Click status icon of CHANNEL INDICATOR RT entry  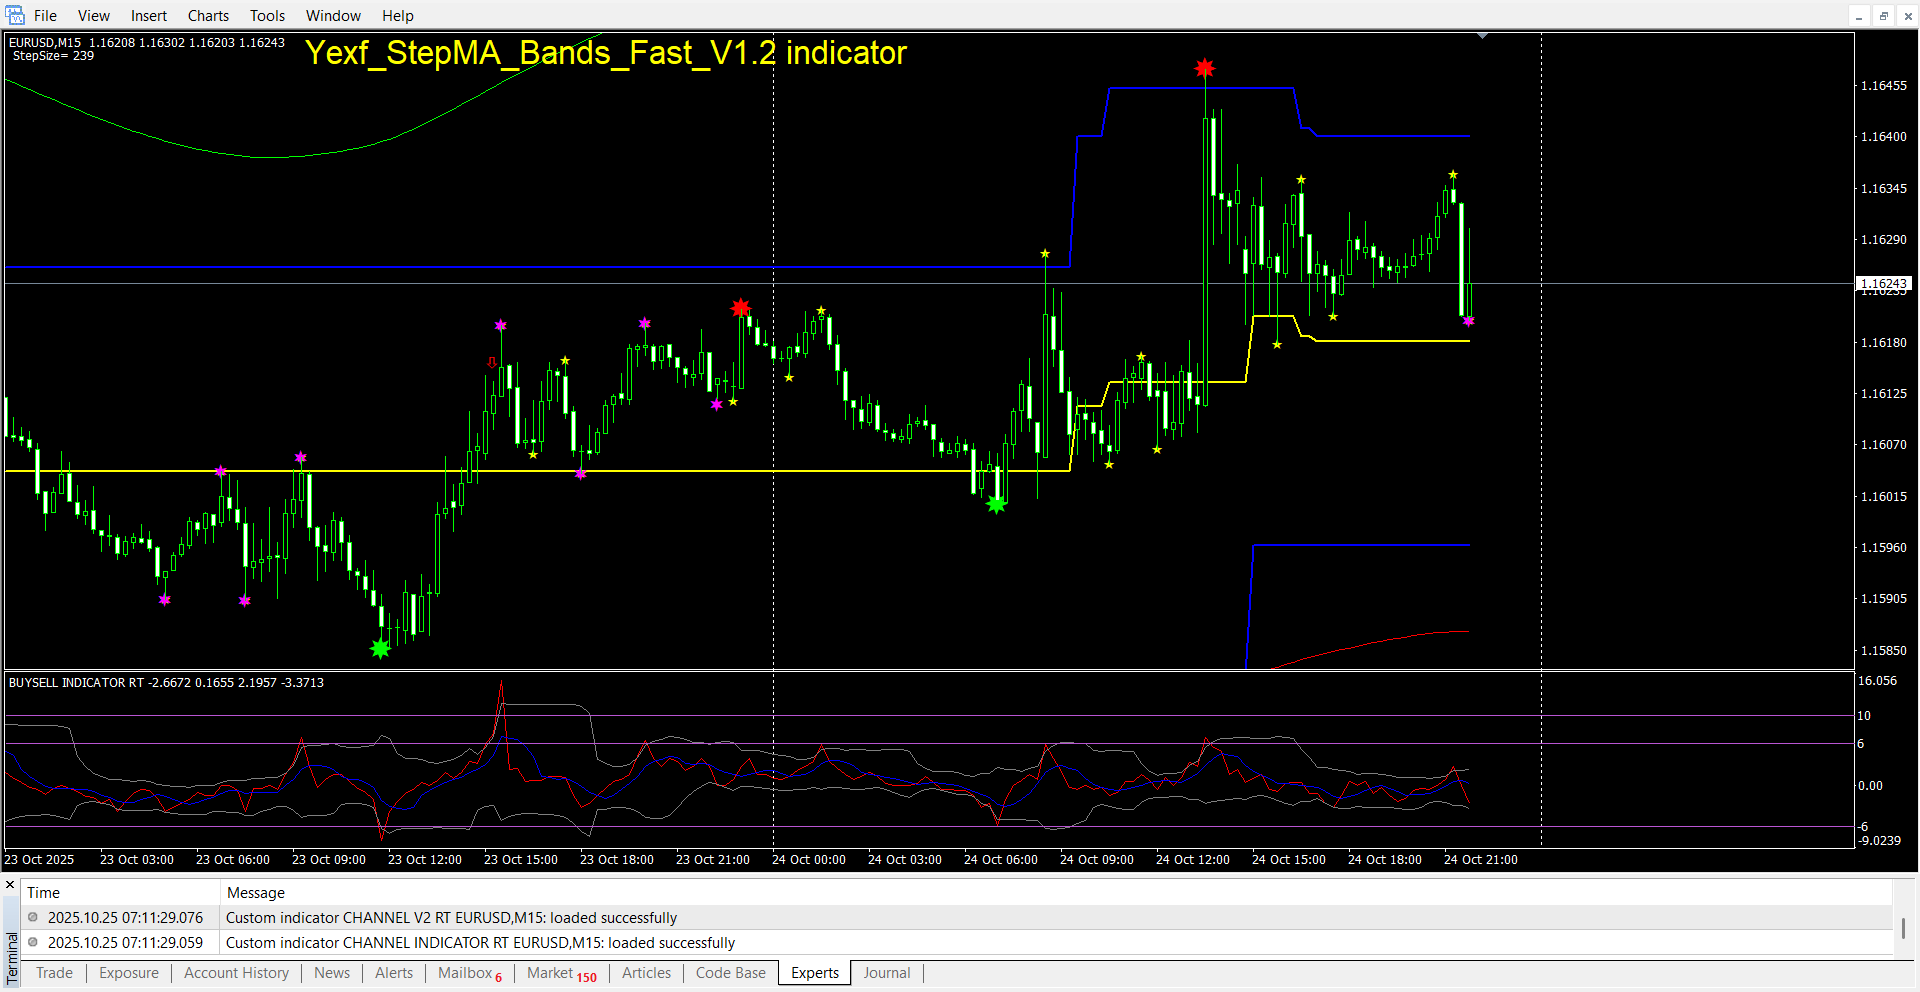click(33, 942)
